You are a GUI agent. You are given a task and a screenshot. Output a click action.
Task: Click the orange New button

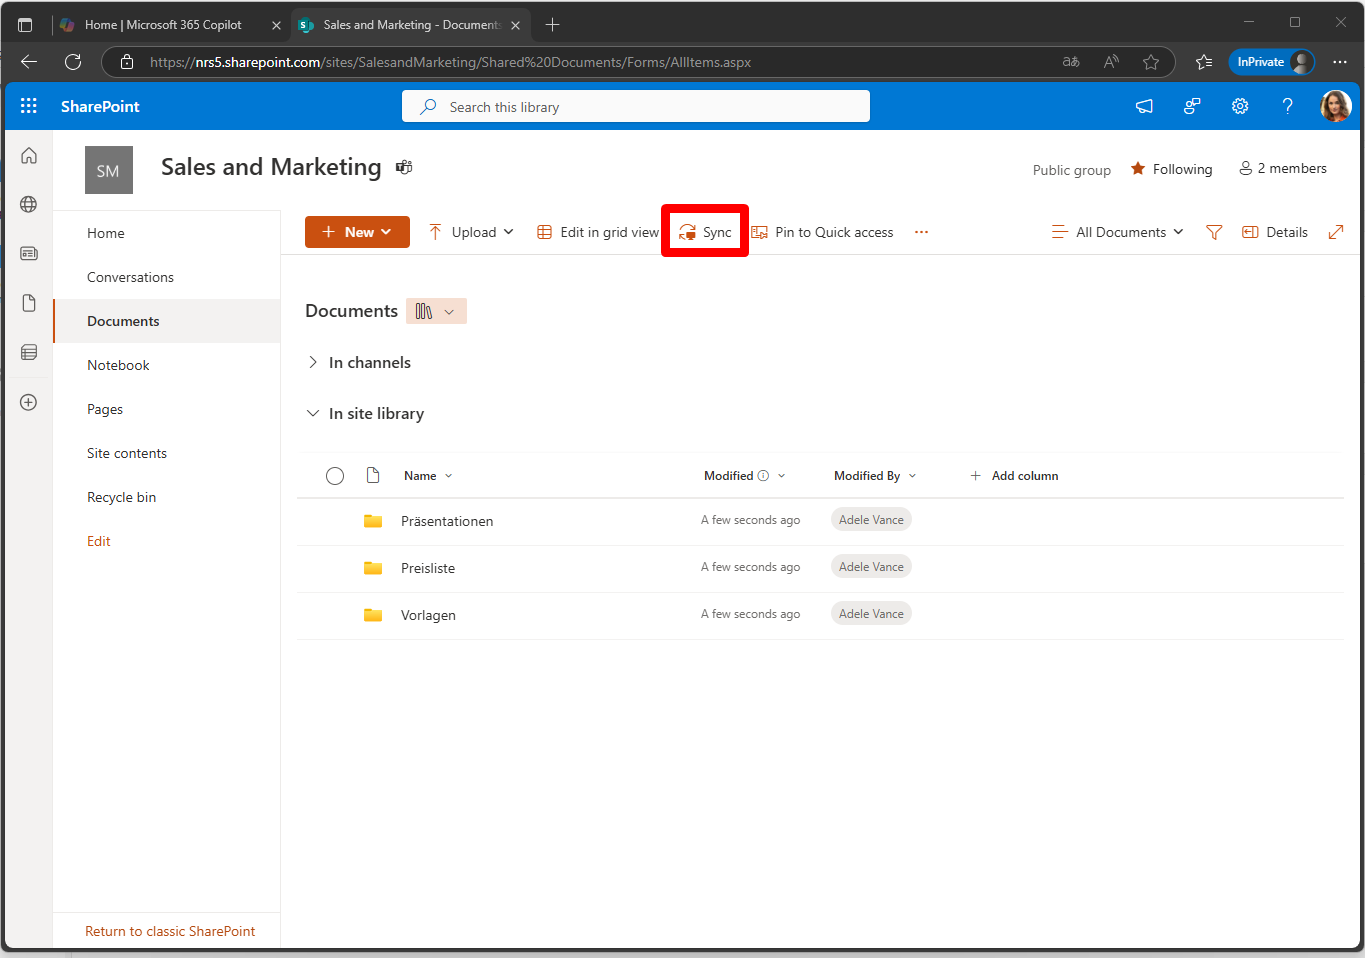coord(357,232)
